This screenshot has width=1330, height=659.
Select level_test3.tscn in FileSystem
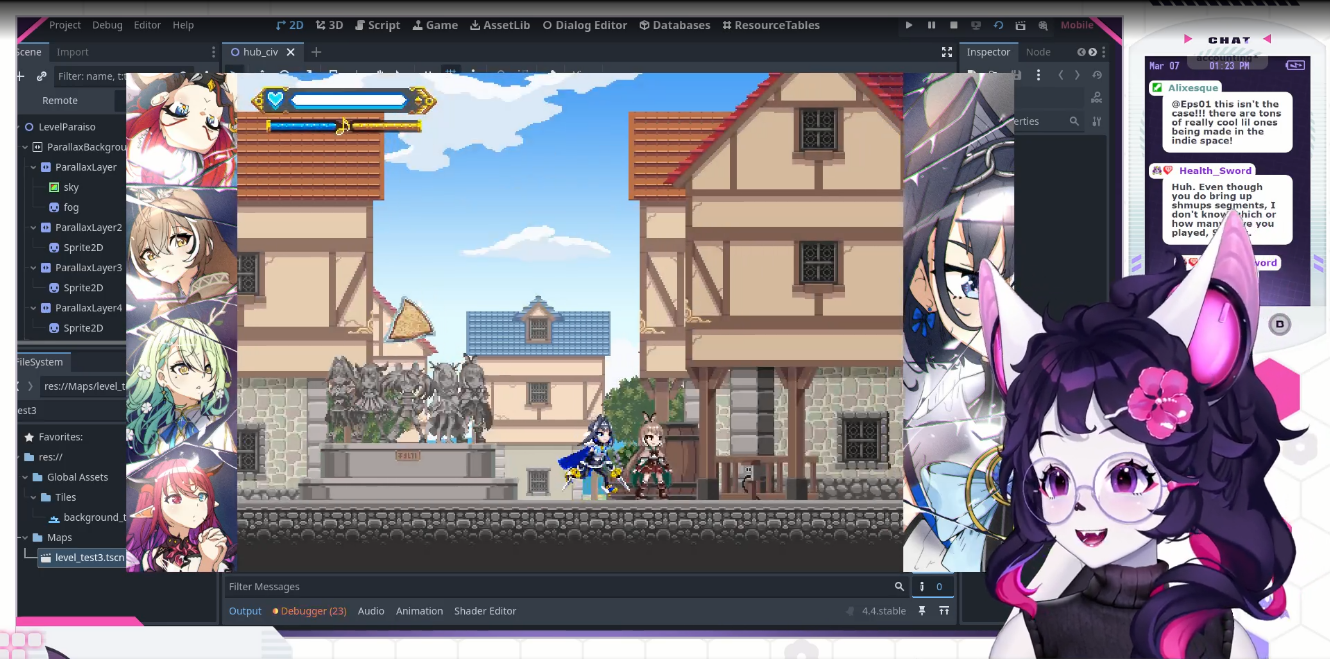tap(88, 557)
